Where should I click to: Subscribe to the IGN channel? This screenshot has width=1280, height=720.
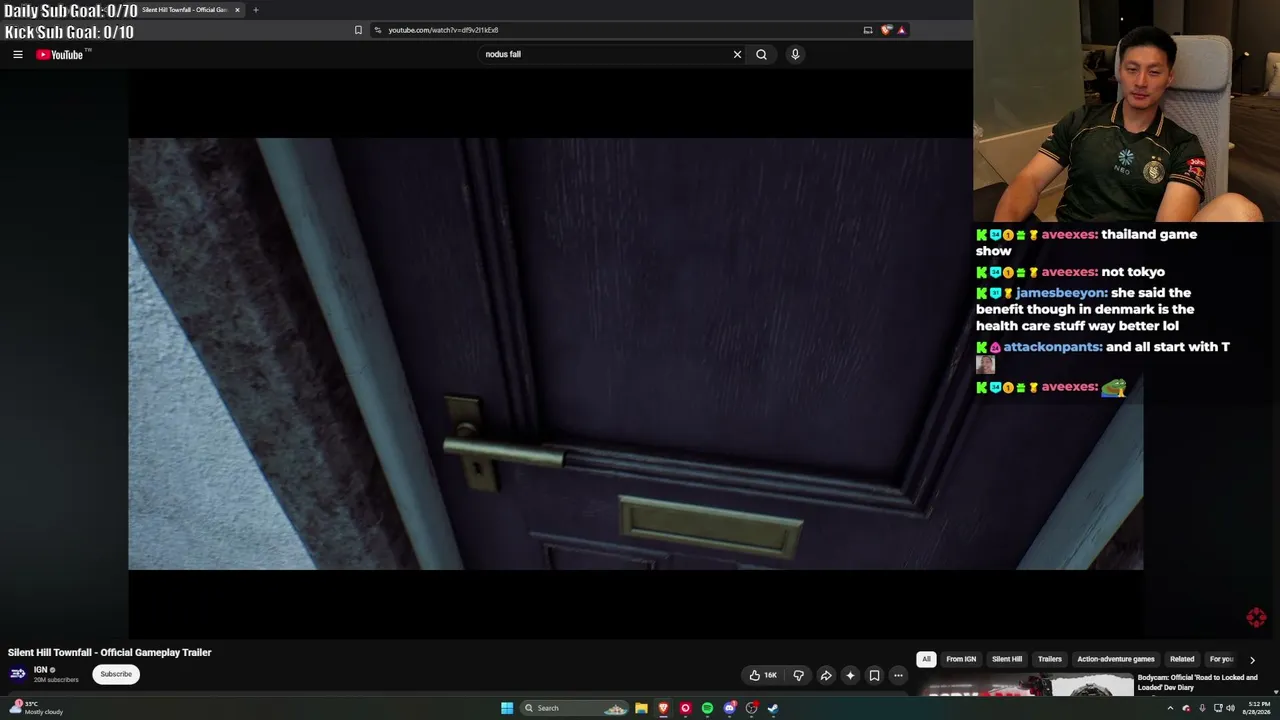(116, 674)
